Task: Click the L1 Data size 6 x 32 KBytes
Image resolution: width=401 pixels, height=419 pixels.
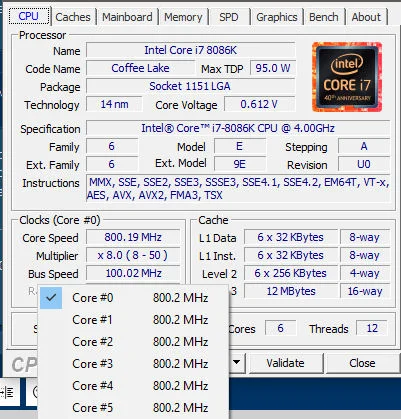Action: pyautogui.click(x=290, y=237)
